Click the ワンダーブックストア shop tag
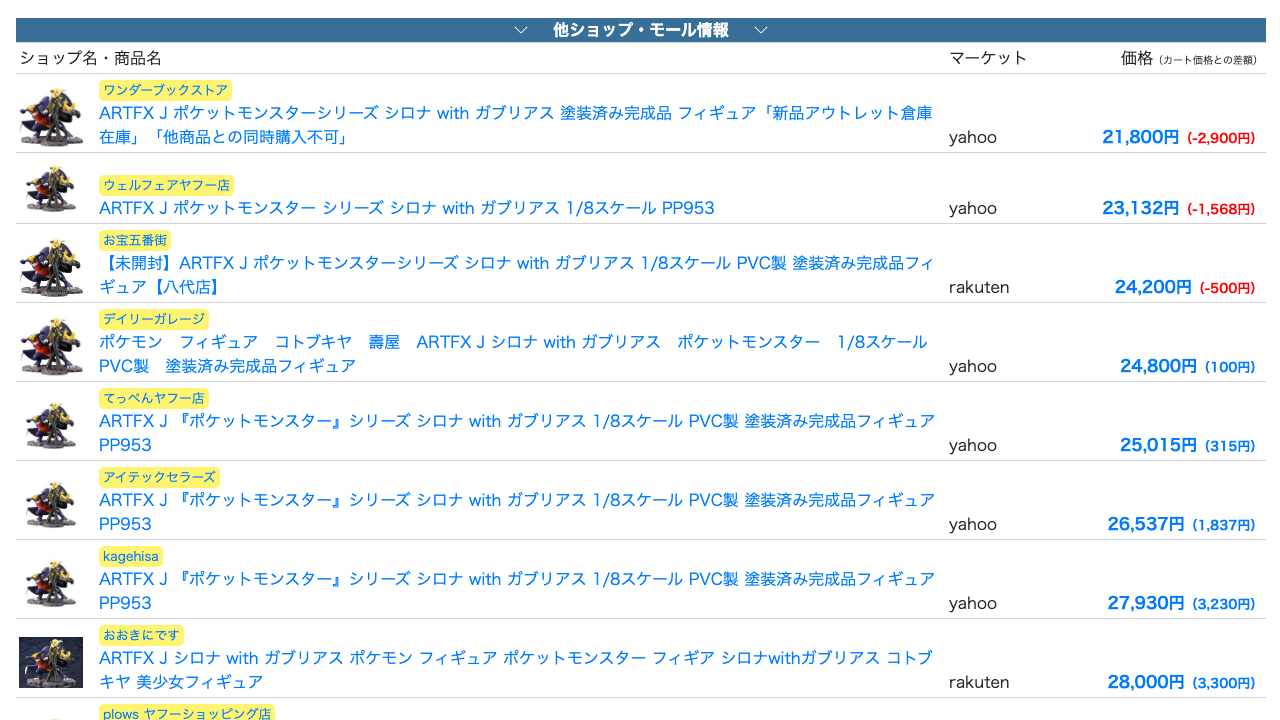Screen dimensions: 1280x720 tap(165, 90)
